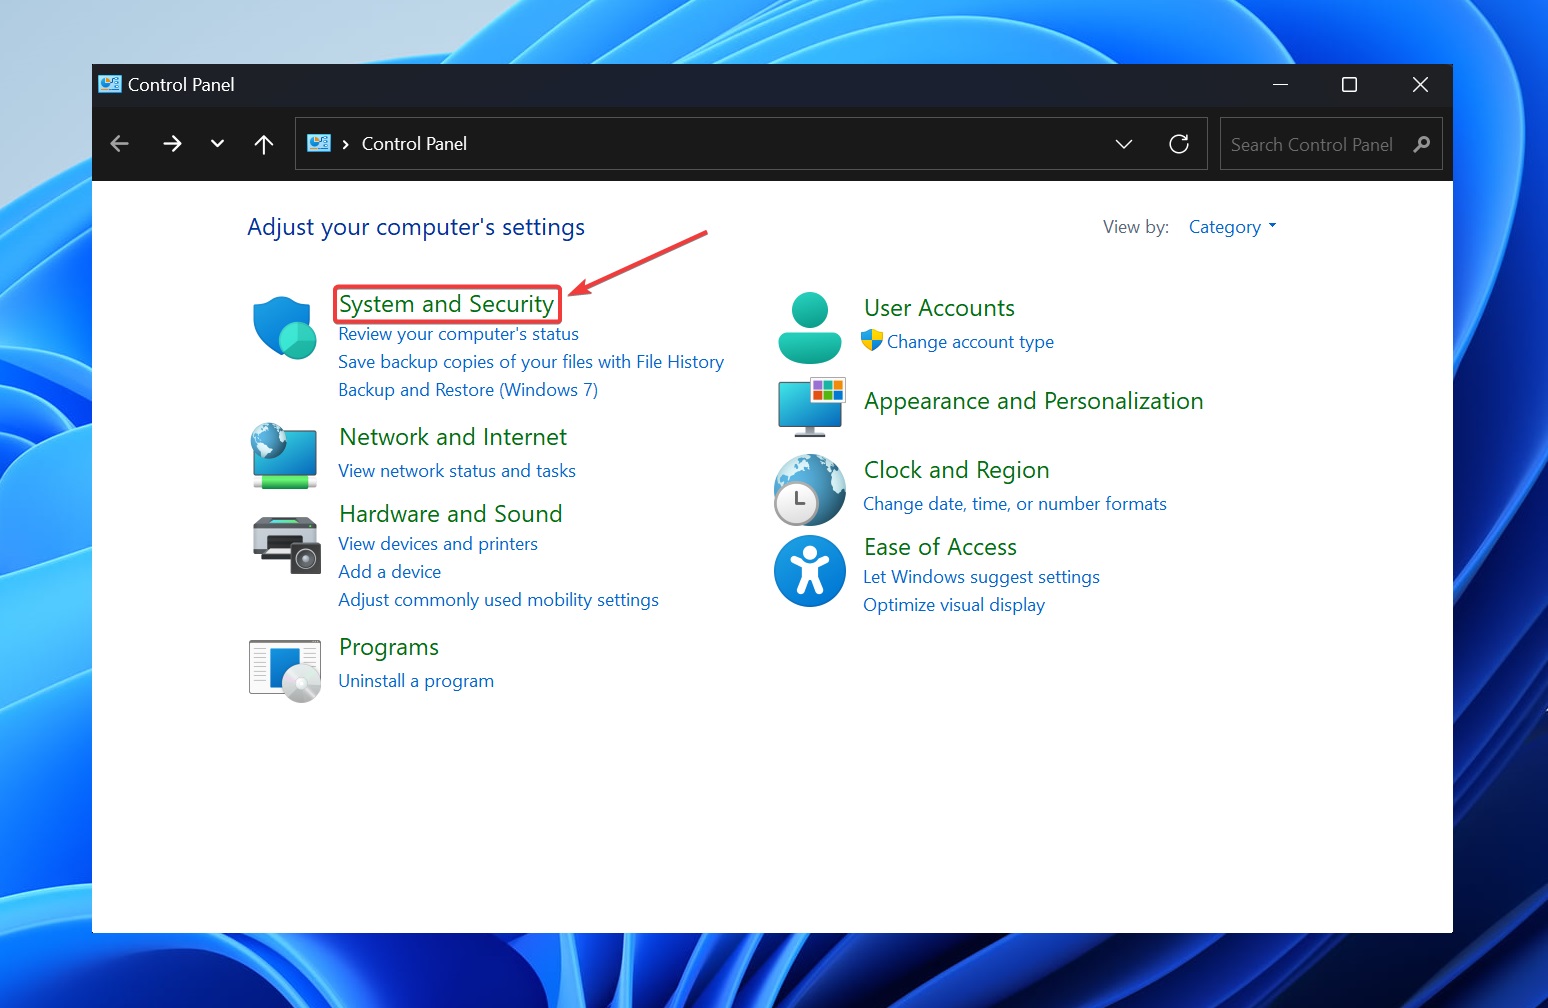Expand the address bar history dropdown
The image size is (1548, 1008).
coord(1124,144)
